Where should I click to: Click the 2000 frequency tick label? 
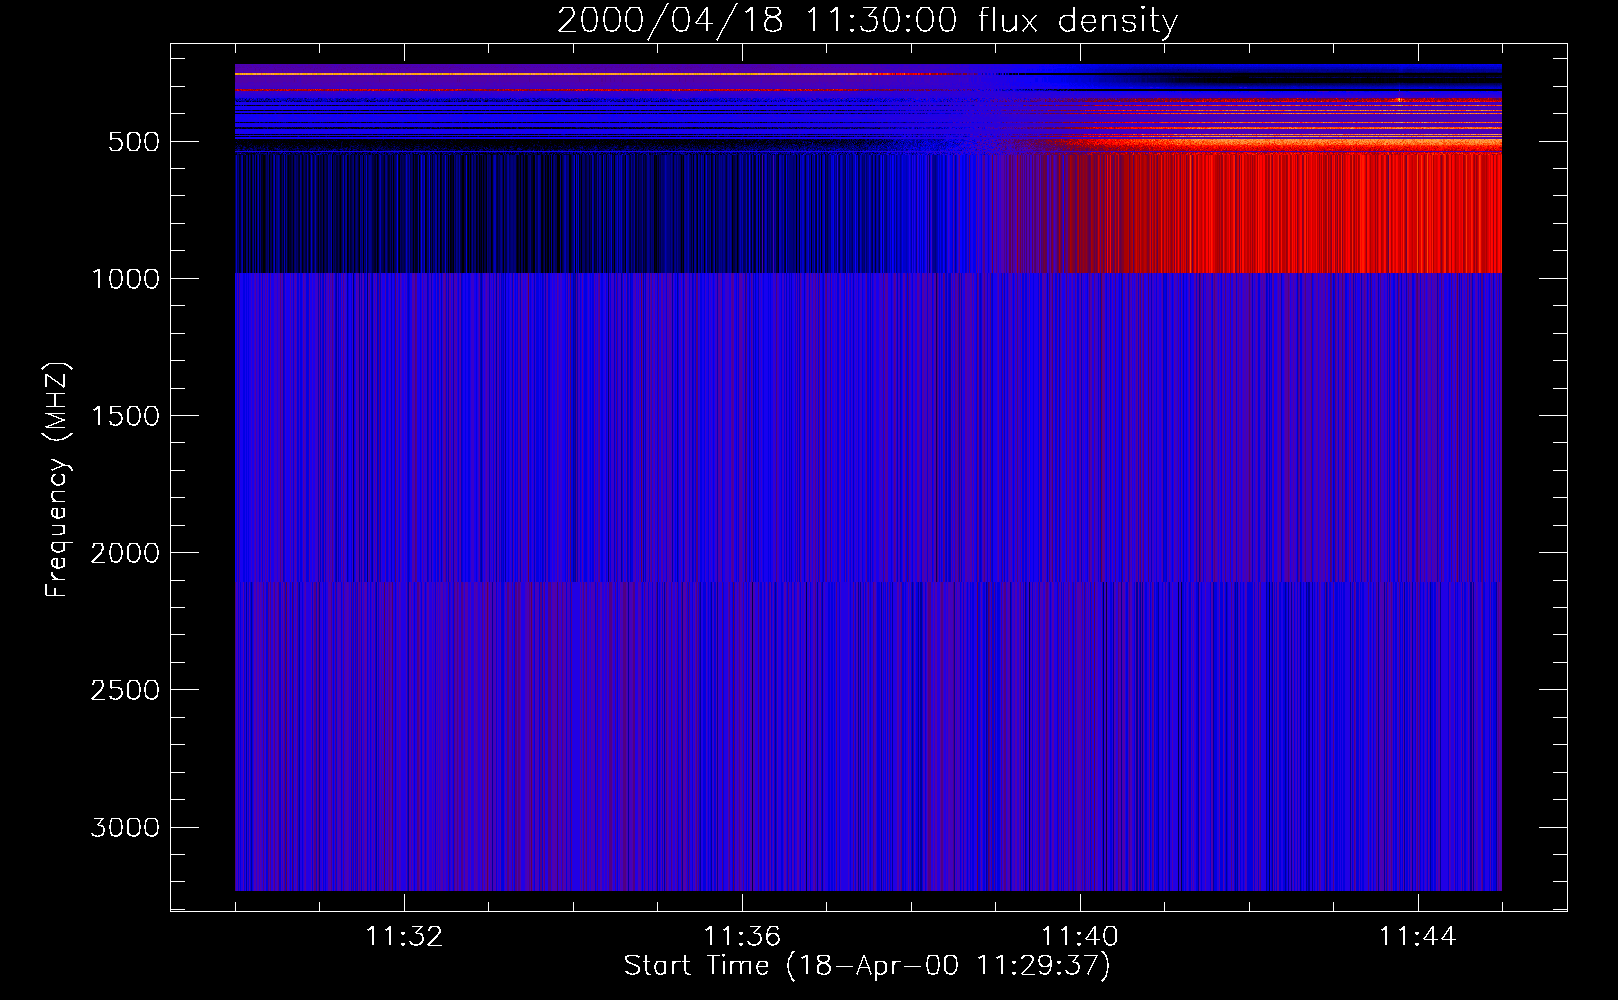[x=125, y=553]
